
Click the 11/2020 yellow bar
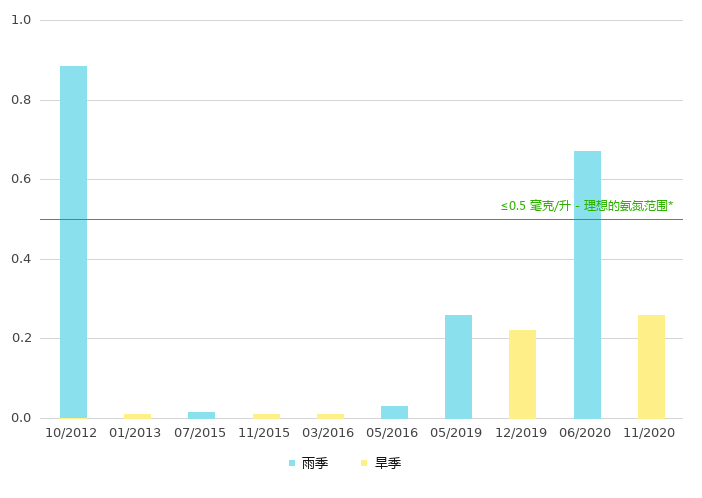pos(651,366)
